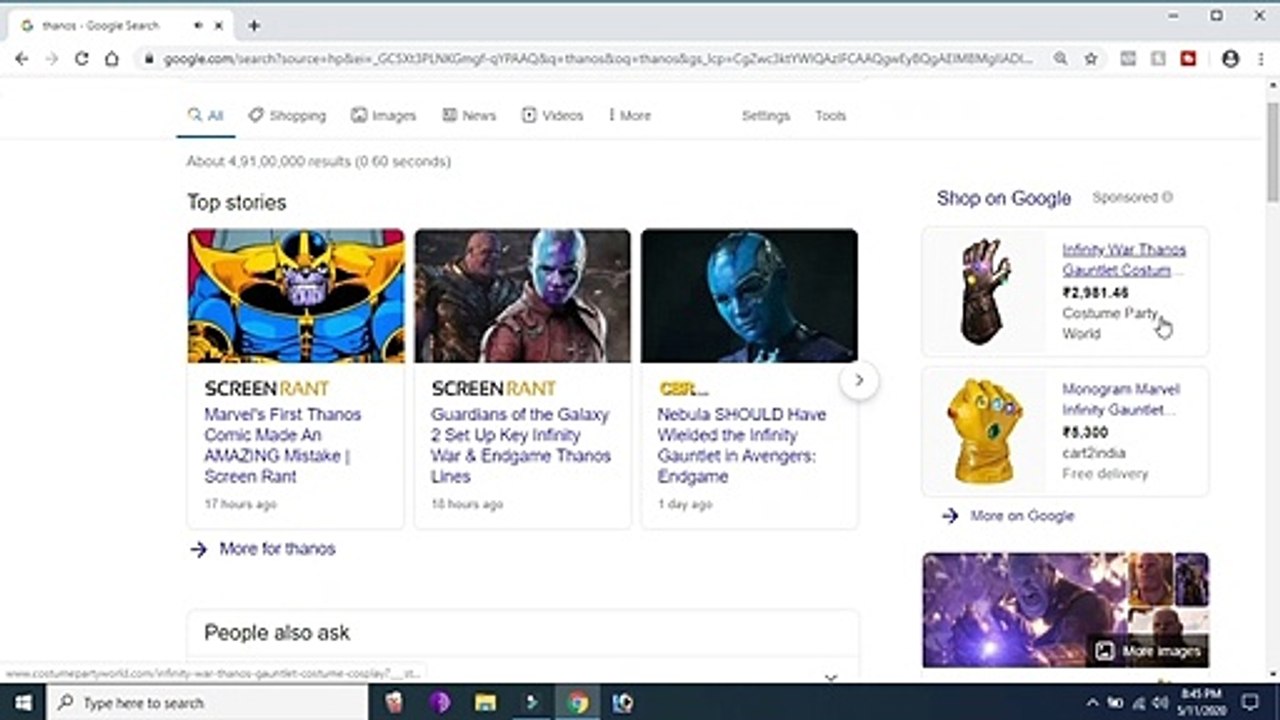Viewport: 1280px width, 720px height.
Task: Click the 1 day ago timestamp
Action: pyautogui.click(x=685, y=504)
